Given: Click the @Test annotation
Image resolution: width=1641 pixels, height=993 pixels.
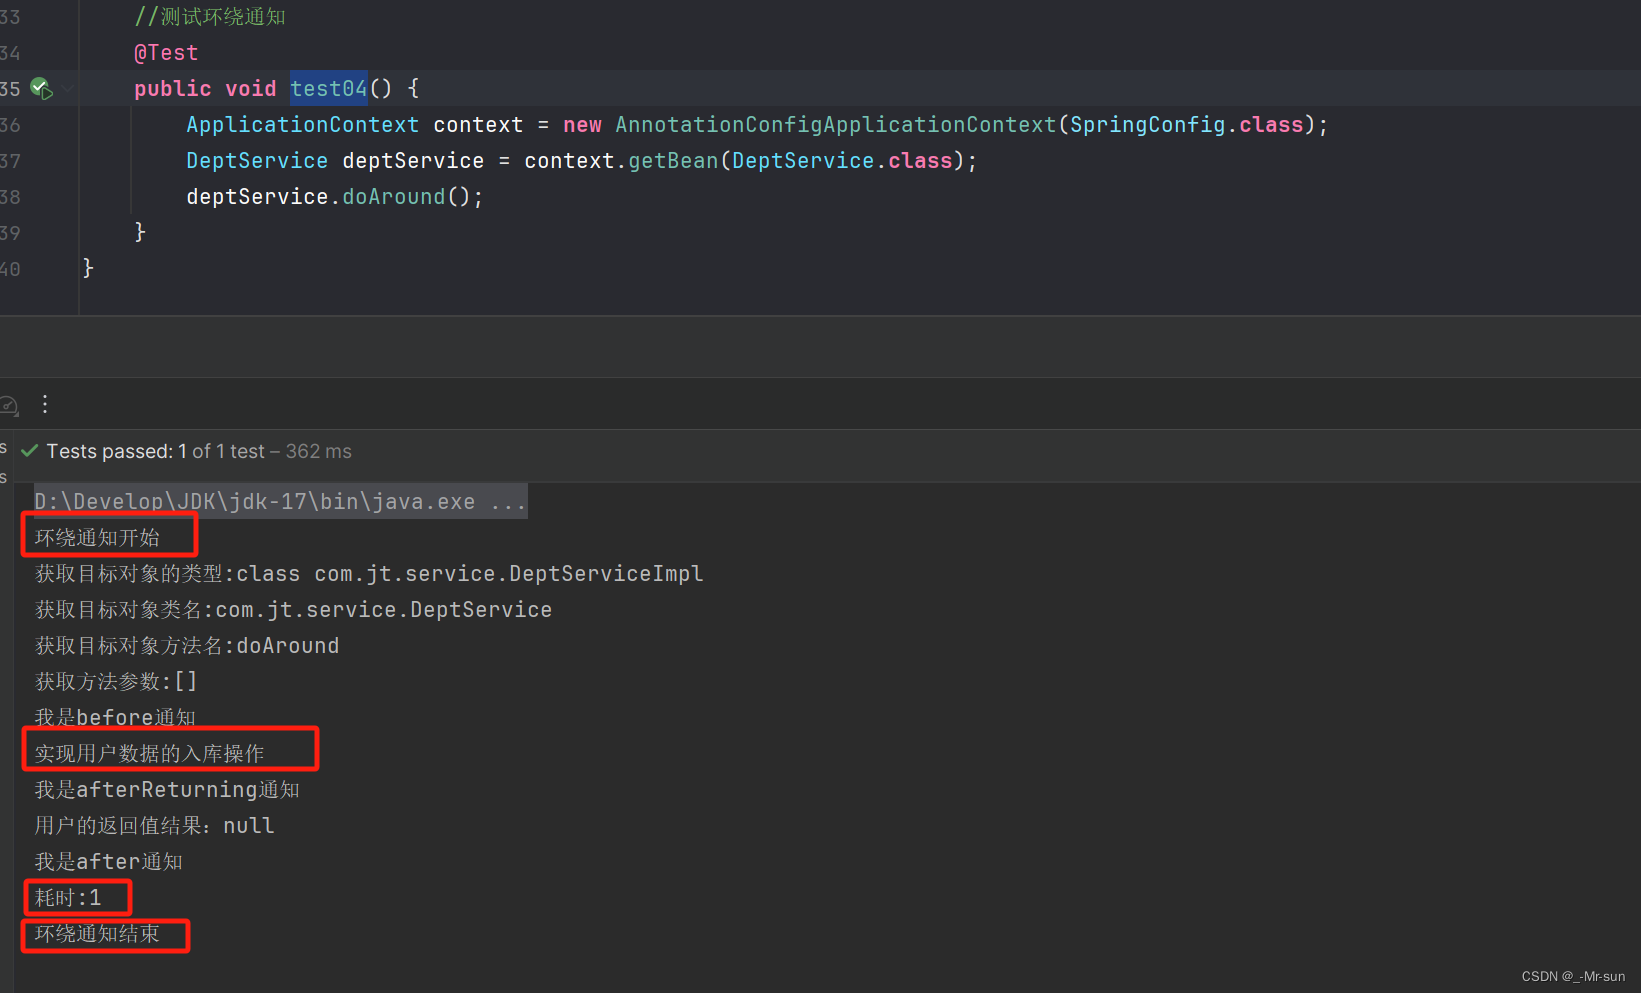Looking at the screenshot, I should pos(166,53).
